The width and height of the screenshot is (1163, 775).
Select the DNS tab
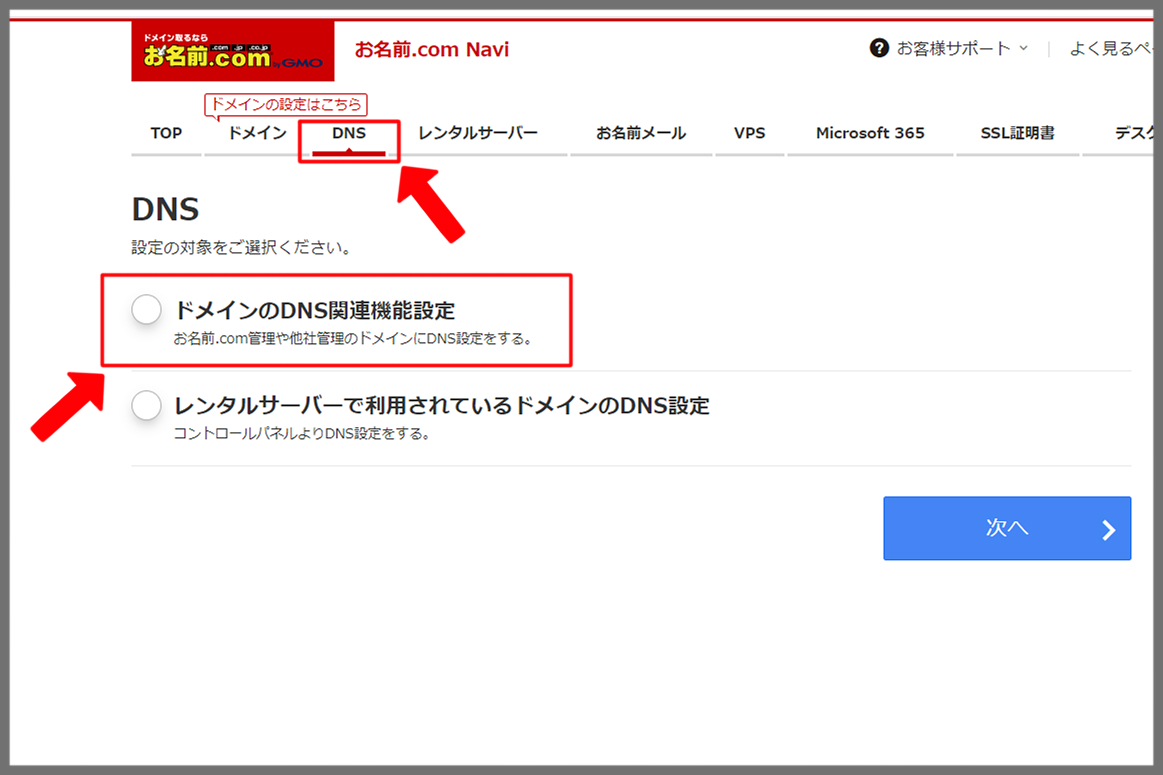[349, 133]
